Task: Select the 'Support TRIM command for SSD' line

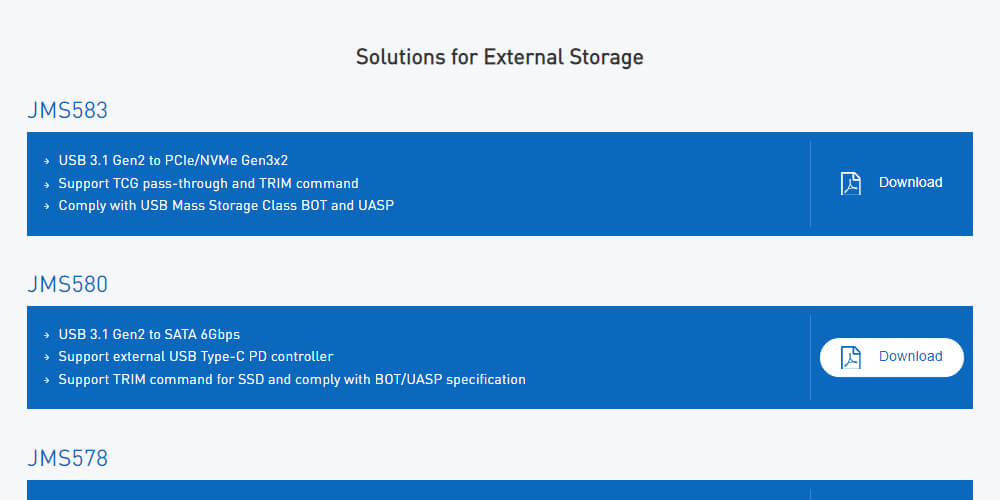Action: [x=292, y=379]
